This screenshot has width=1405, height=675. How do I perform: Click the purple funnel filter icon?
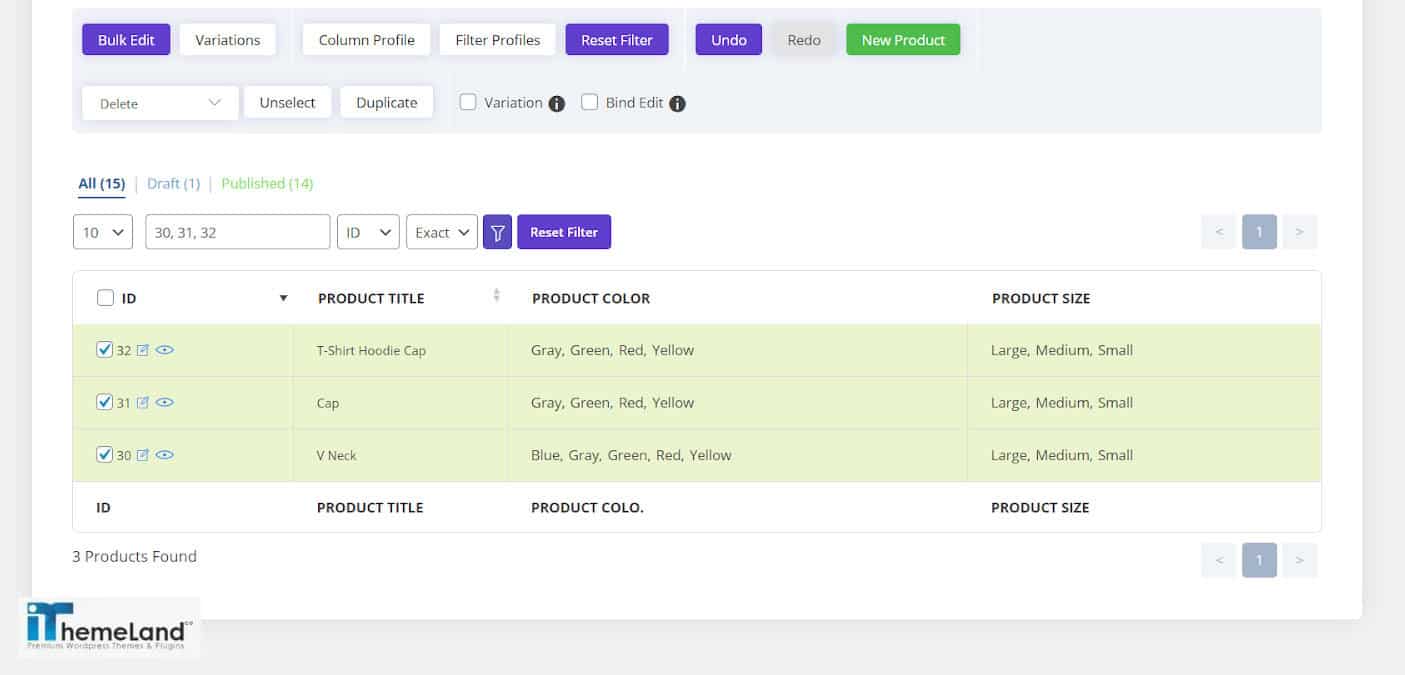[497, 232]
